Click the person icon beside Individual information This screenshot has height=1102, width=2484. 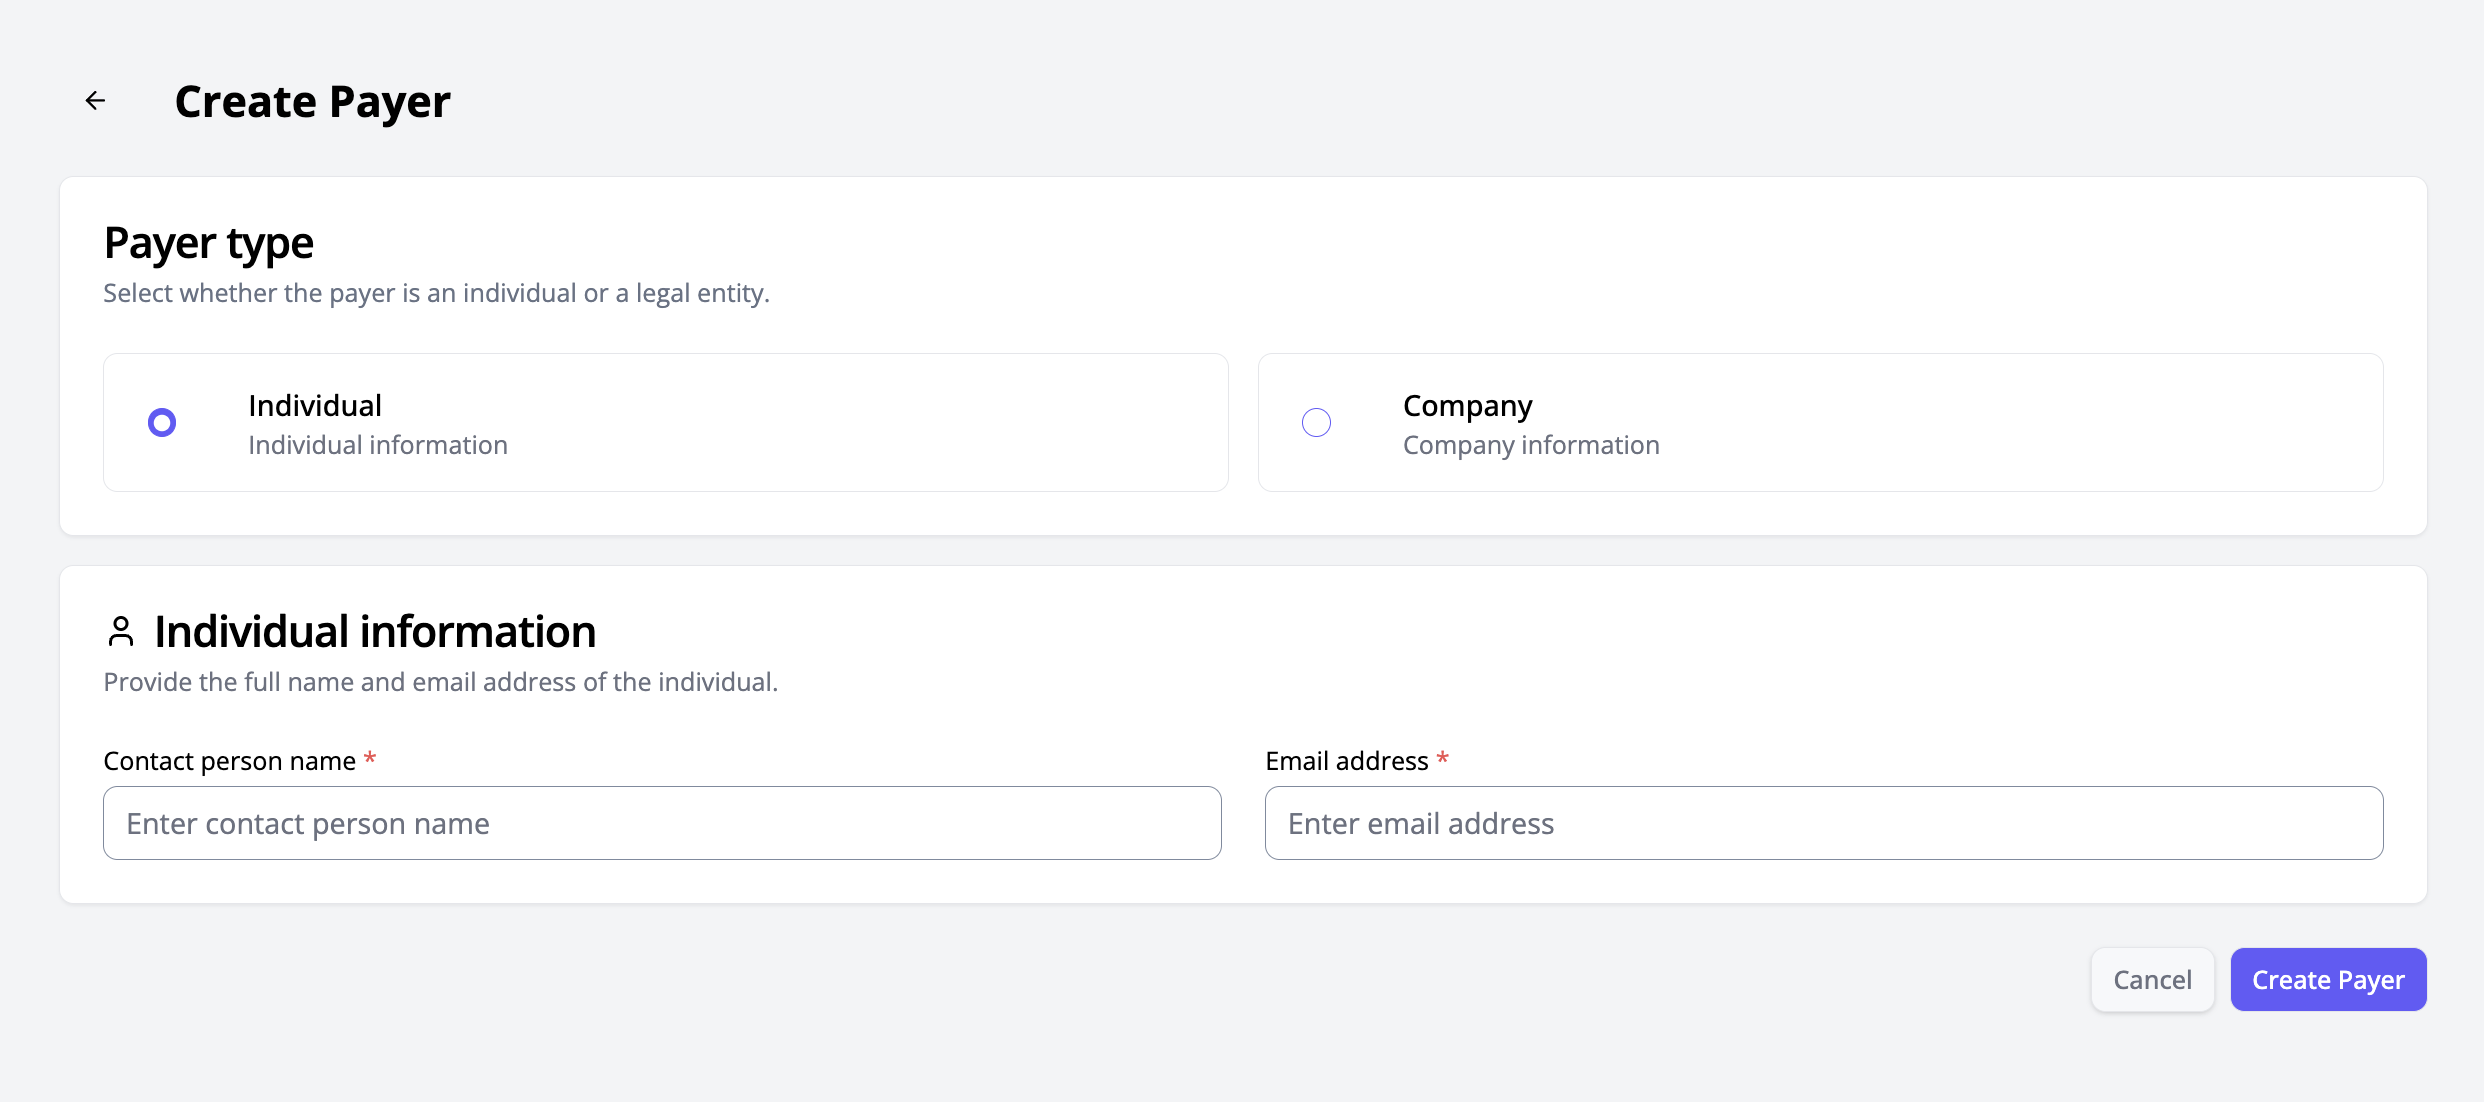121,632
